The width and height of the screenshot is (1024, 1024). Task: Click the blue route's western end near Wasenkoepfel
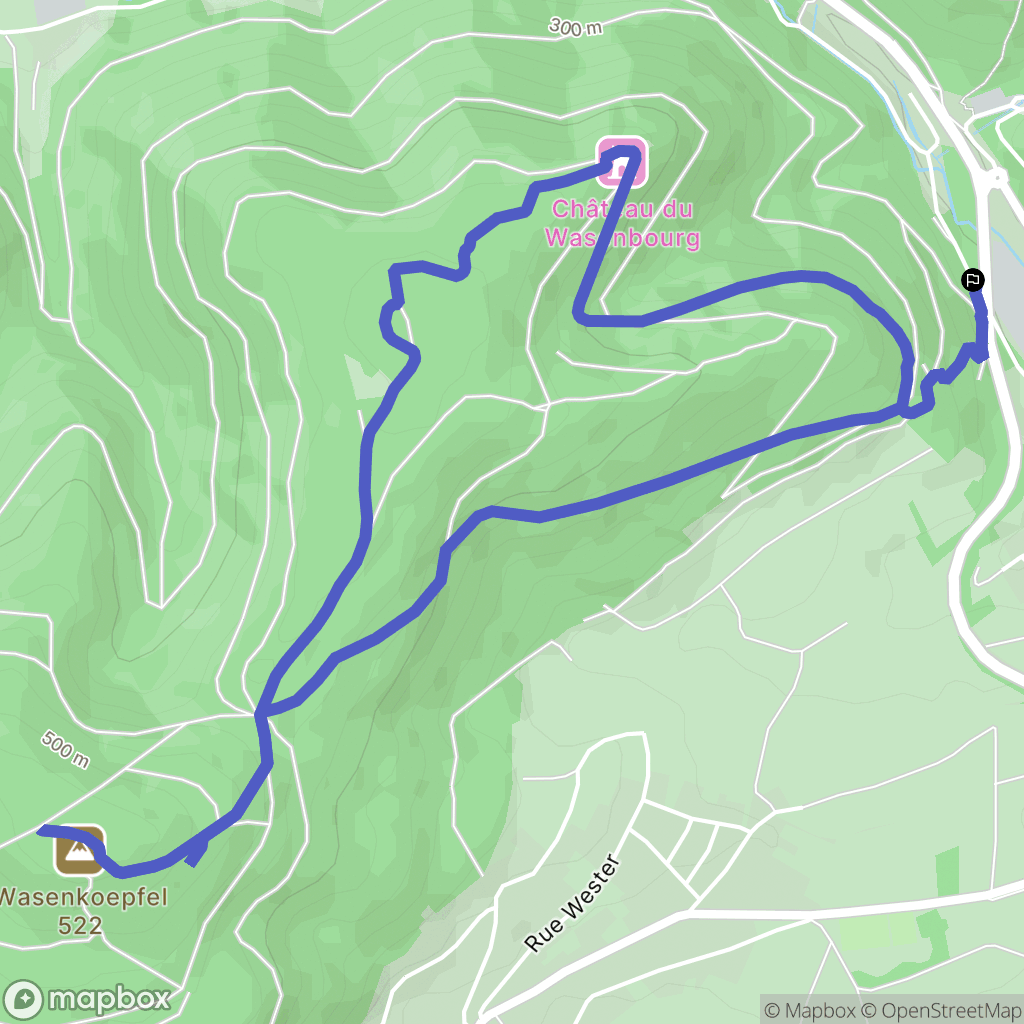coord(42,830)
